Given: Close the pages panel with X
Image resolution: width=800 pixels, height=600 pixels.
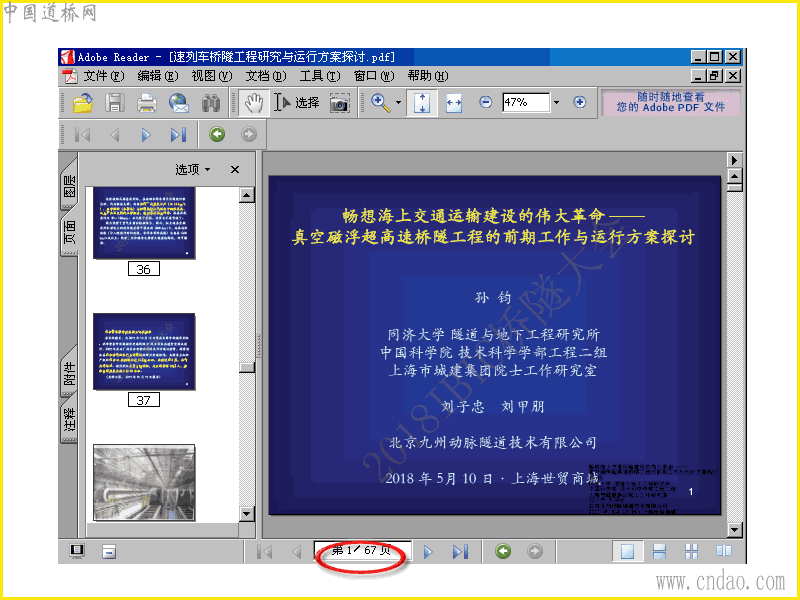Looking at the screenshot, I should (x=235, y=169).
